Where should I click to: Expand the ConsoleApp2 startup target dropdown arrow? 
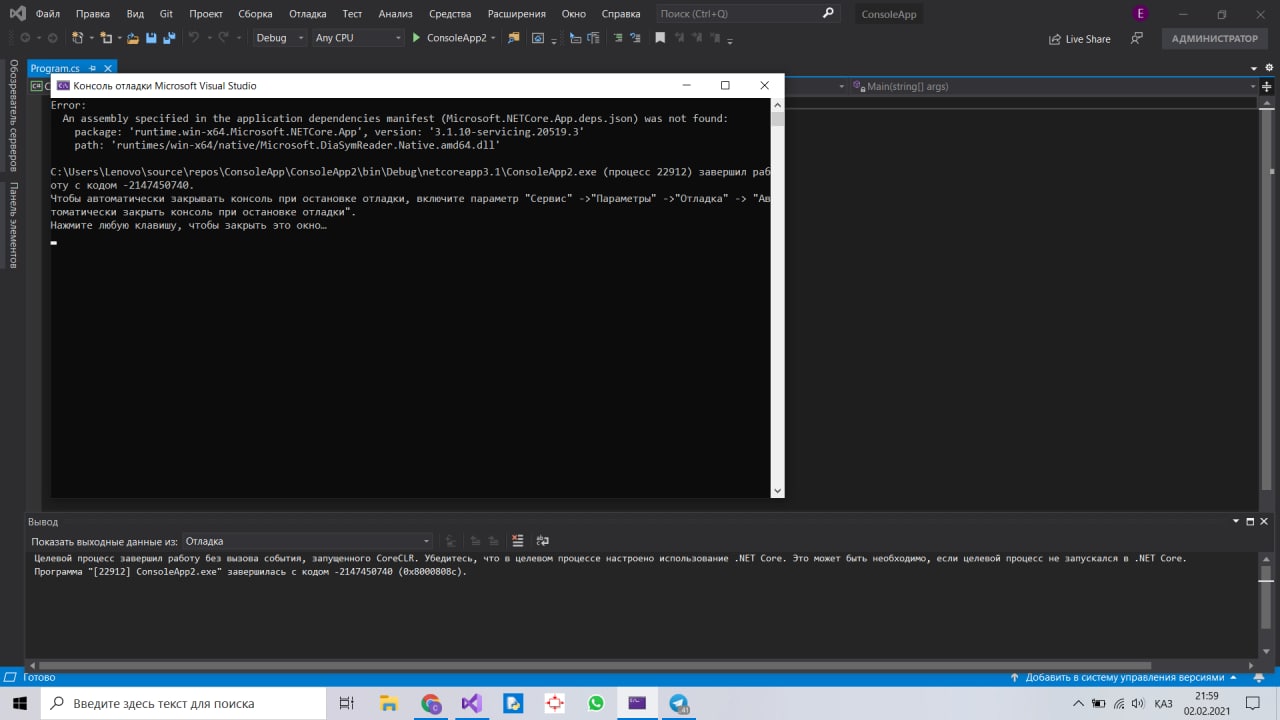(x=493, y=38)
